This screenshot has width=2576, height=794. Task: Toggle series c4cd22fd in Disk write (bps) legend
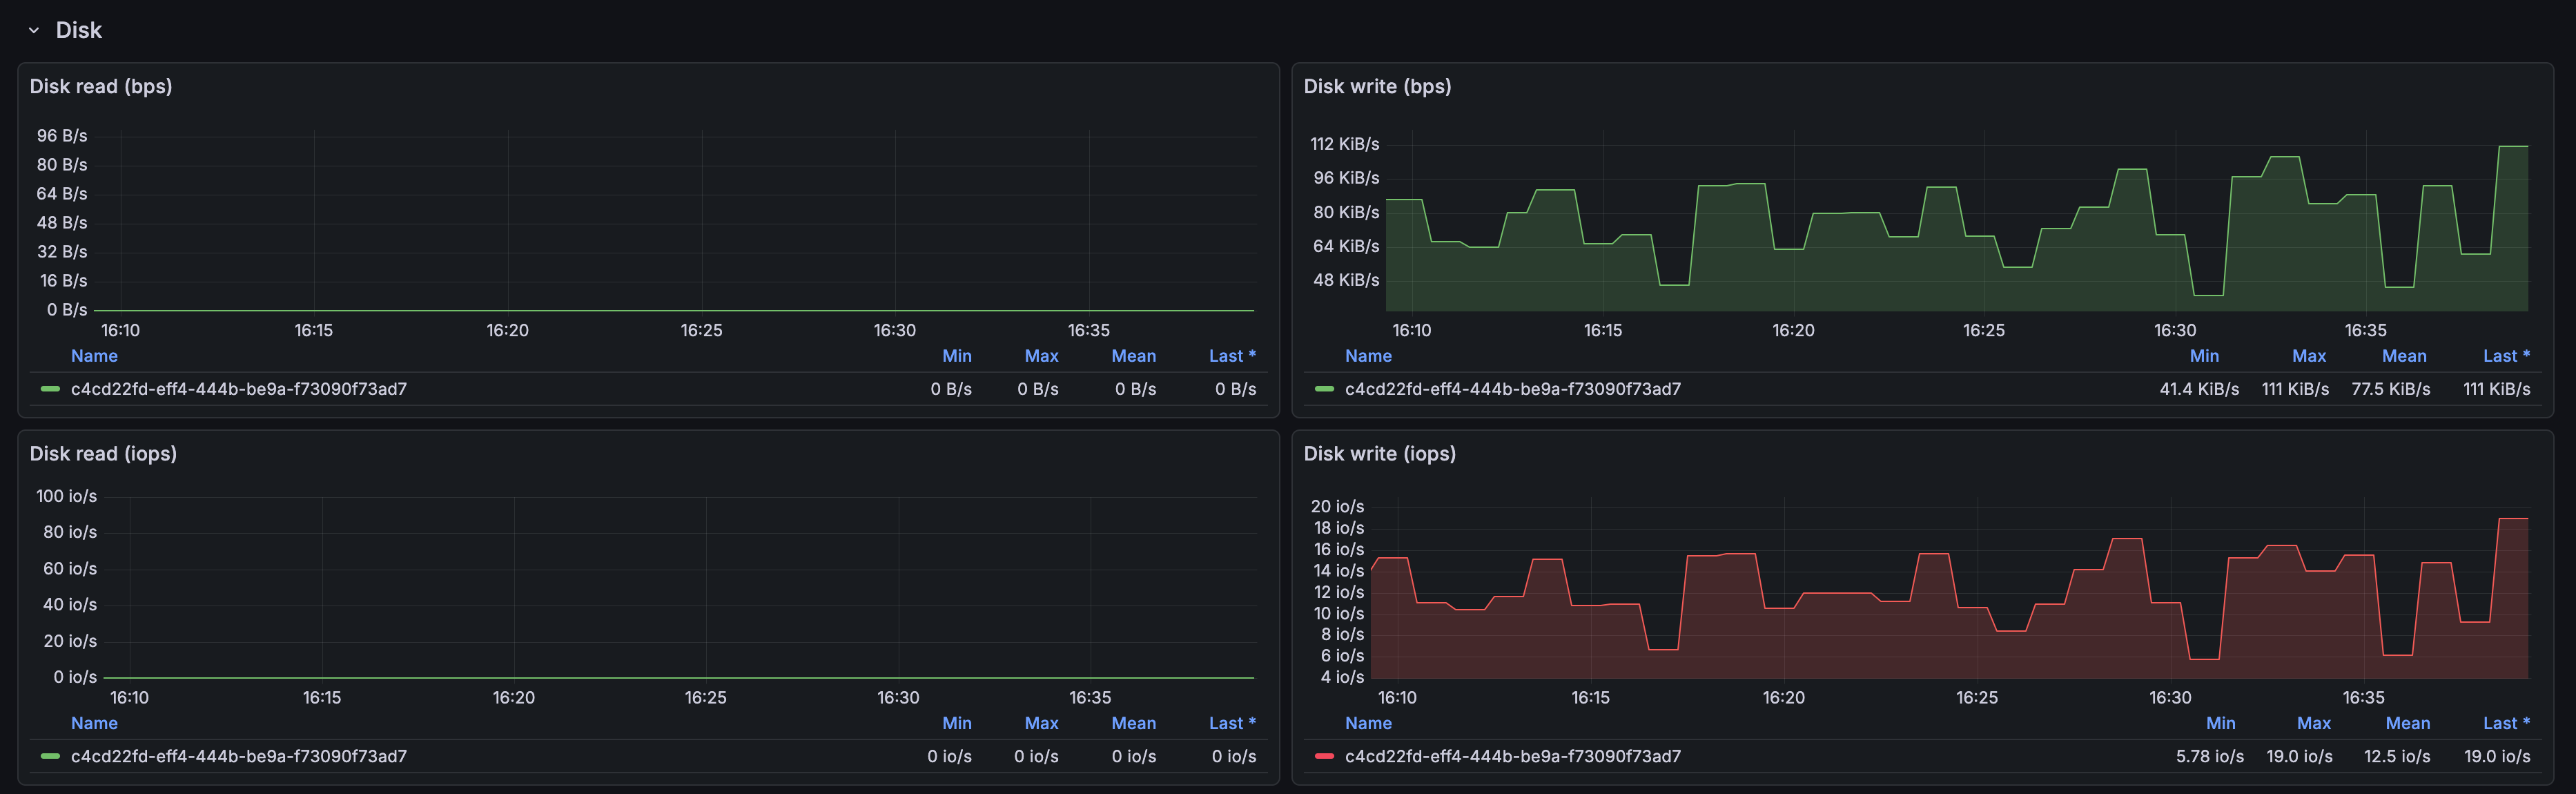[x=1512, y=389]
